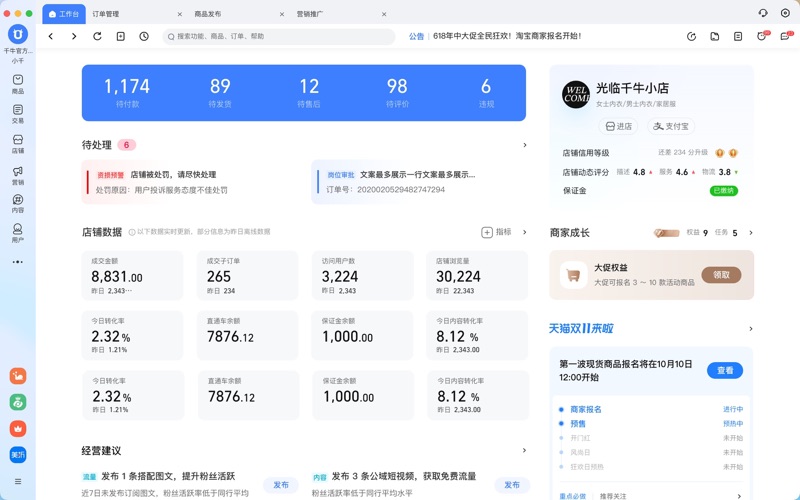Click the refresh icon in the toolbar
This screenshot has height=500, width=800.
[x=97, y=36]
